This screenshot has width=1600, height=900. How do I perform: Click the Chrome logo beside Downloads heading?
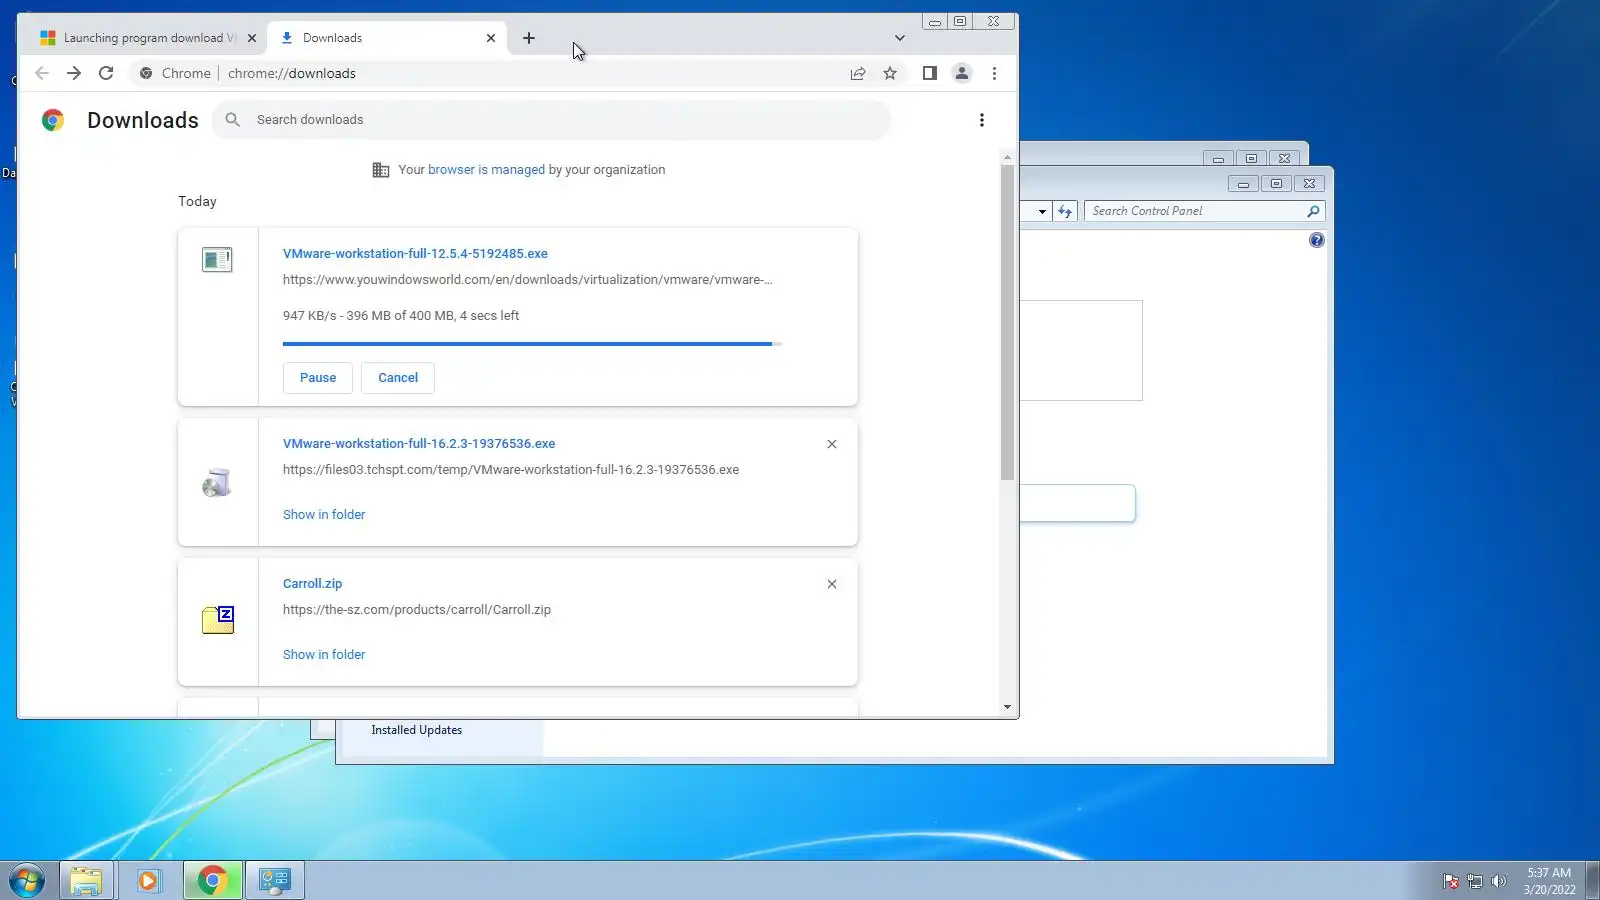point(53,120)
